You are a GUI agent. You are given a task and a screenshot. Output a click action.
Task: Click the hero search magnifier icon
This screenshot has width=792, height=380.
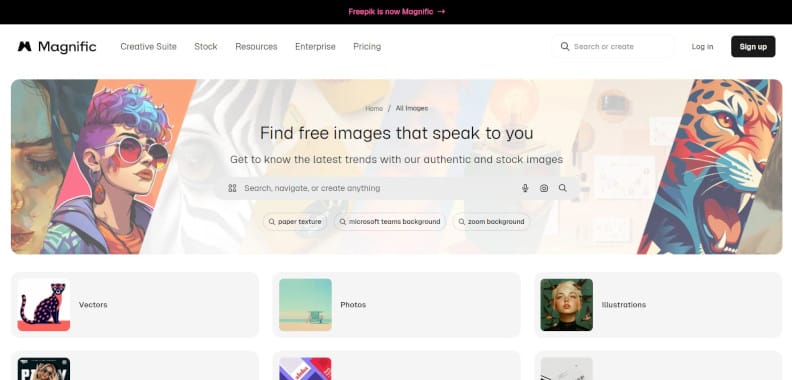[563, 188]
